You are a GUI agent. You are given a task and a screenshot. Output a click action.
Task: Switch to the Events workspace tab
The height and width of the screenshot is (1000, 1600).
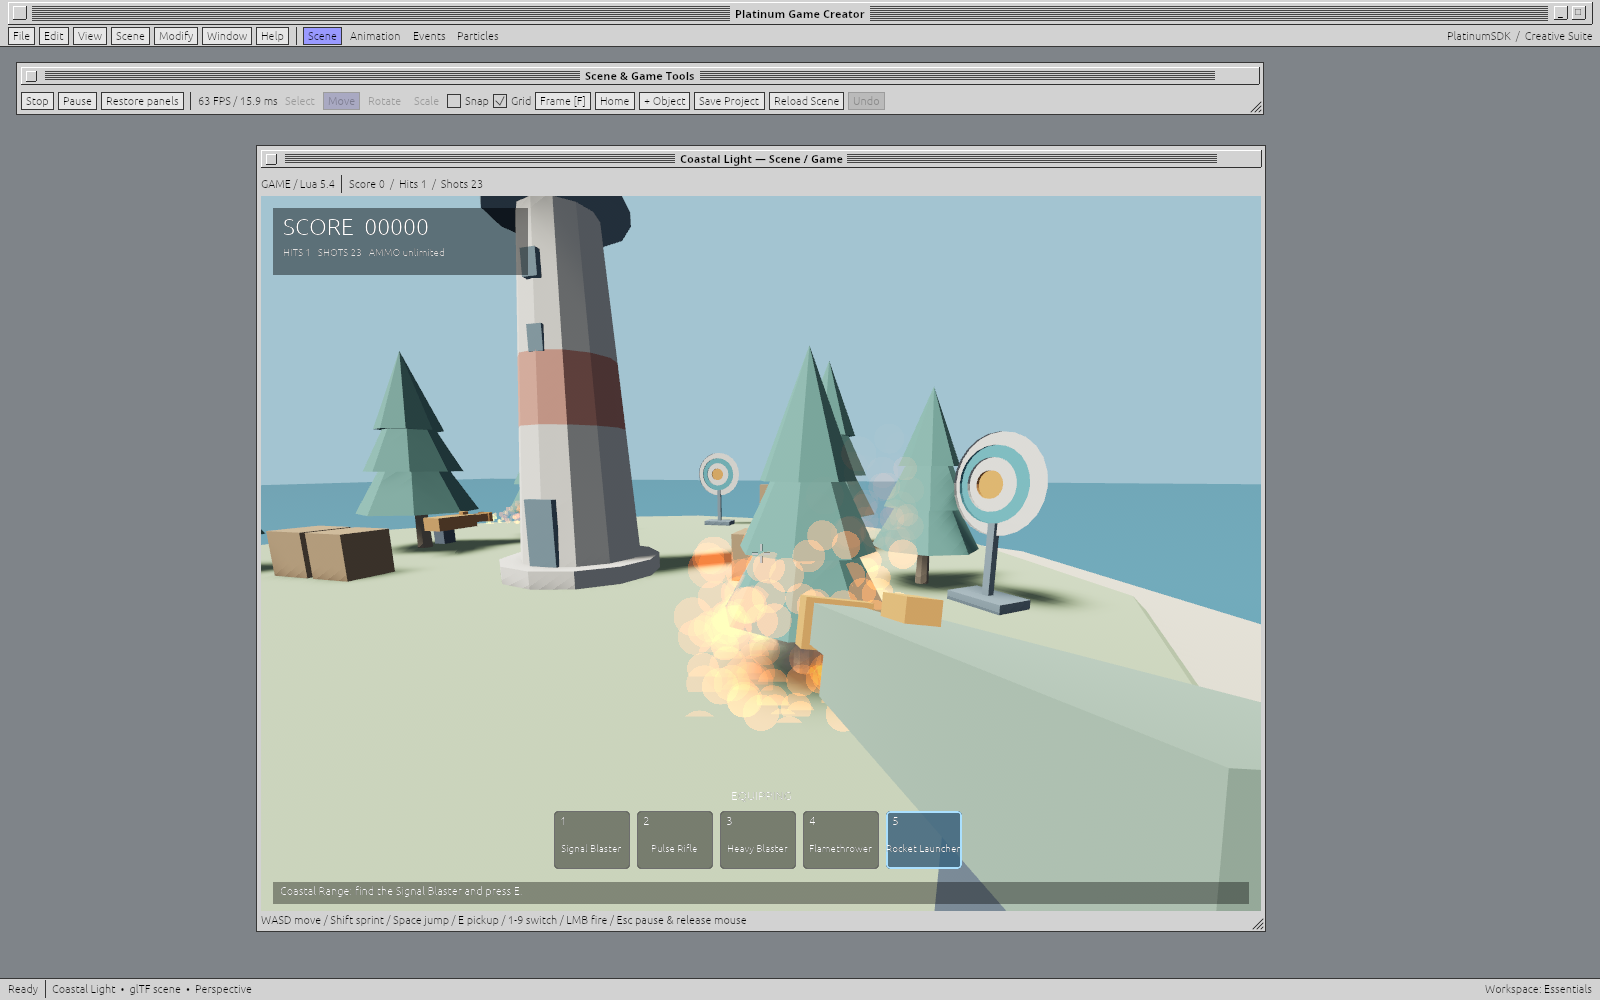(x=429, y=36)
